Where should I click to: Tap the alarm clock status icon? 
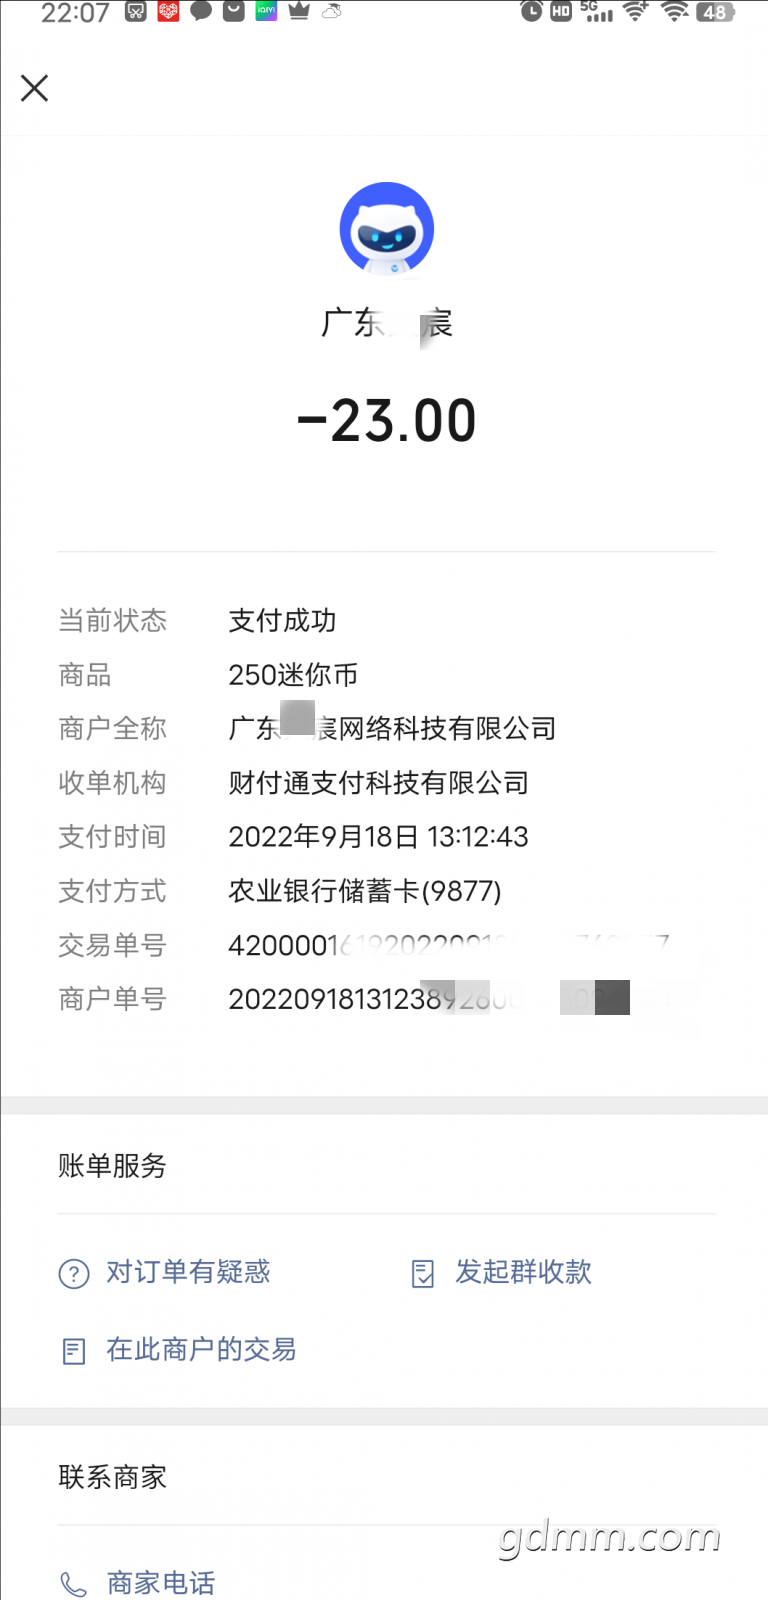pos(532,12)
